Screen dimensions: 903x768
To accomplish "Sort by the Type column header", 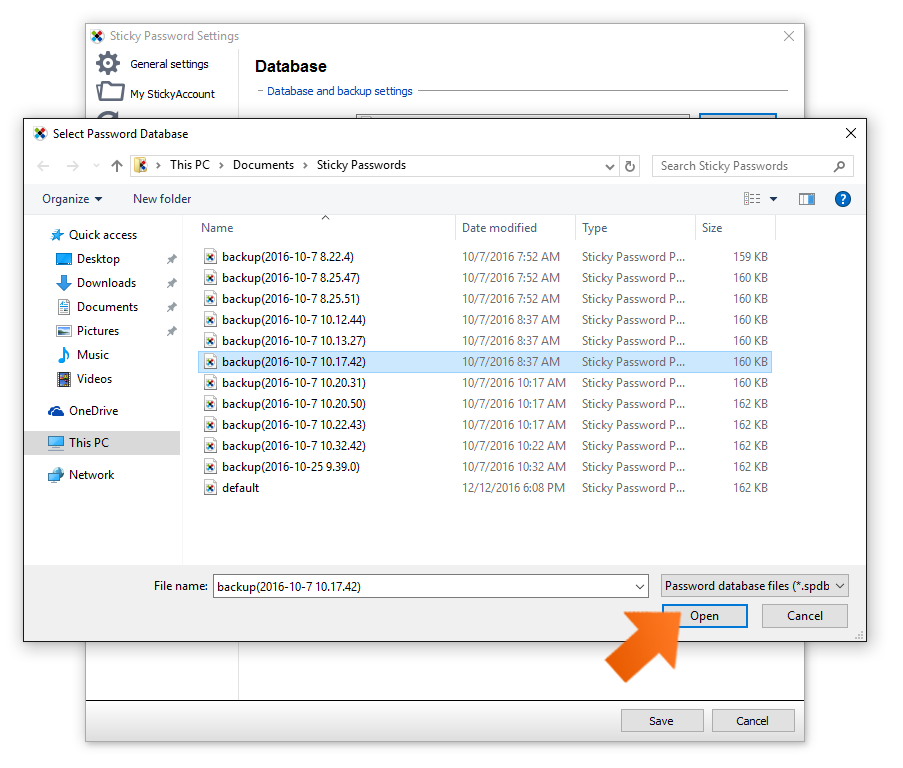I will [x=594, y=228].
